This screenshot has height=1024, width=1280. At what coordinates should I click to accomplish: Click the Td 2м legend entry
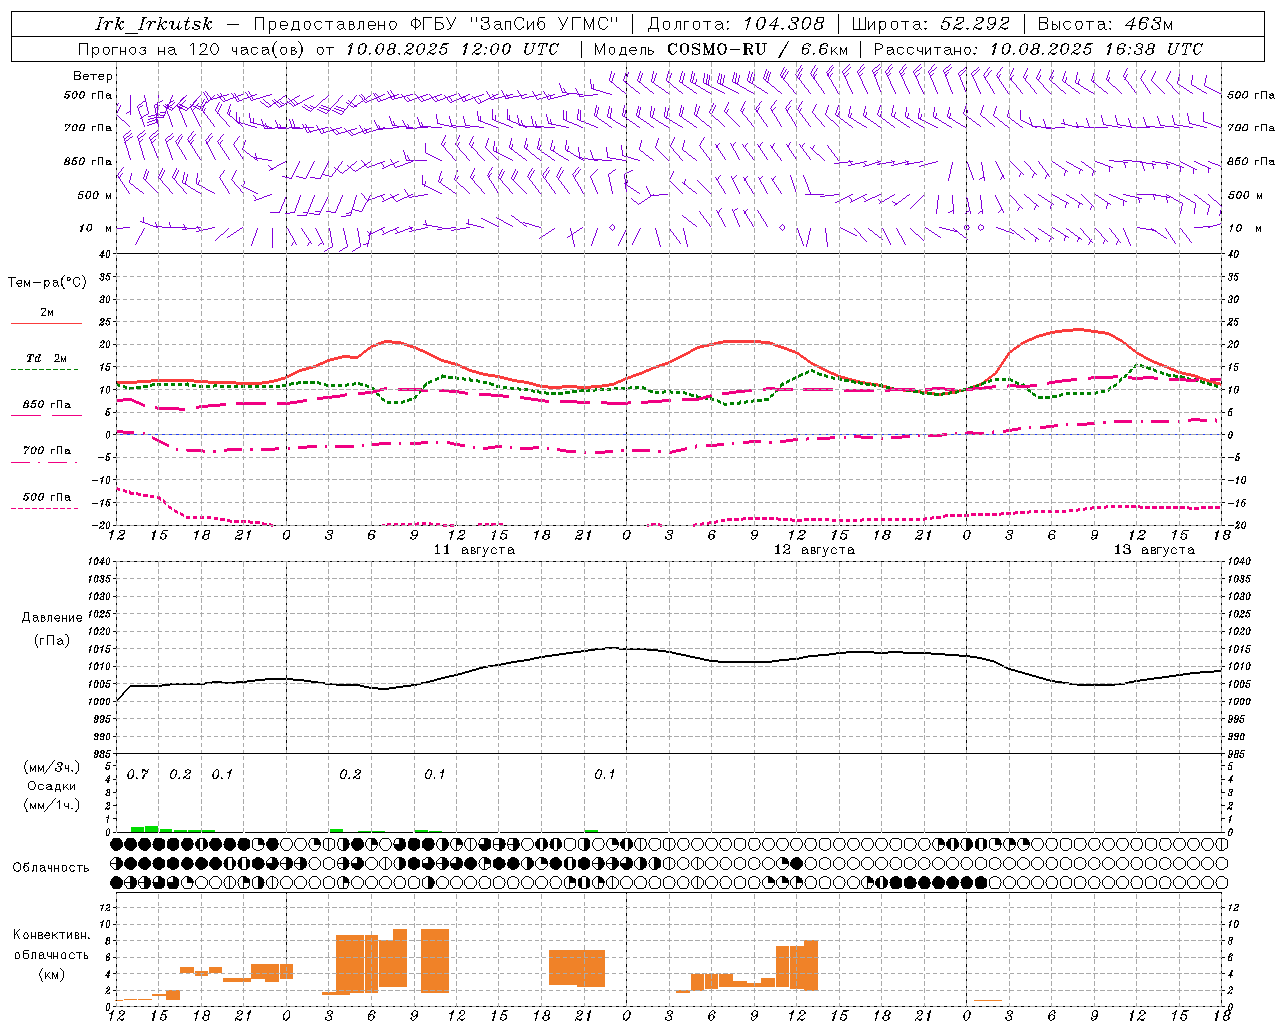point(46,358)
